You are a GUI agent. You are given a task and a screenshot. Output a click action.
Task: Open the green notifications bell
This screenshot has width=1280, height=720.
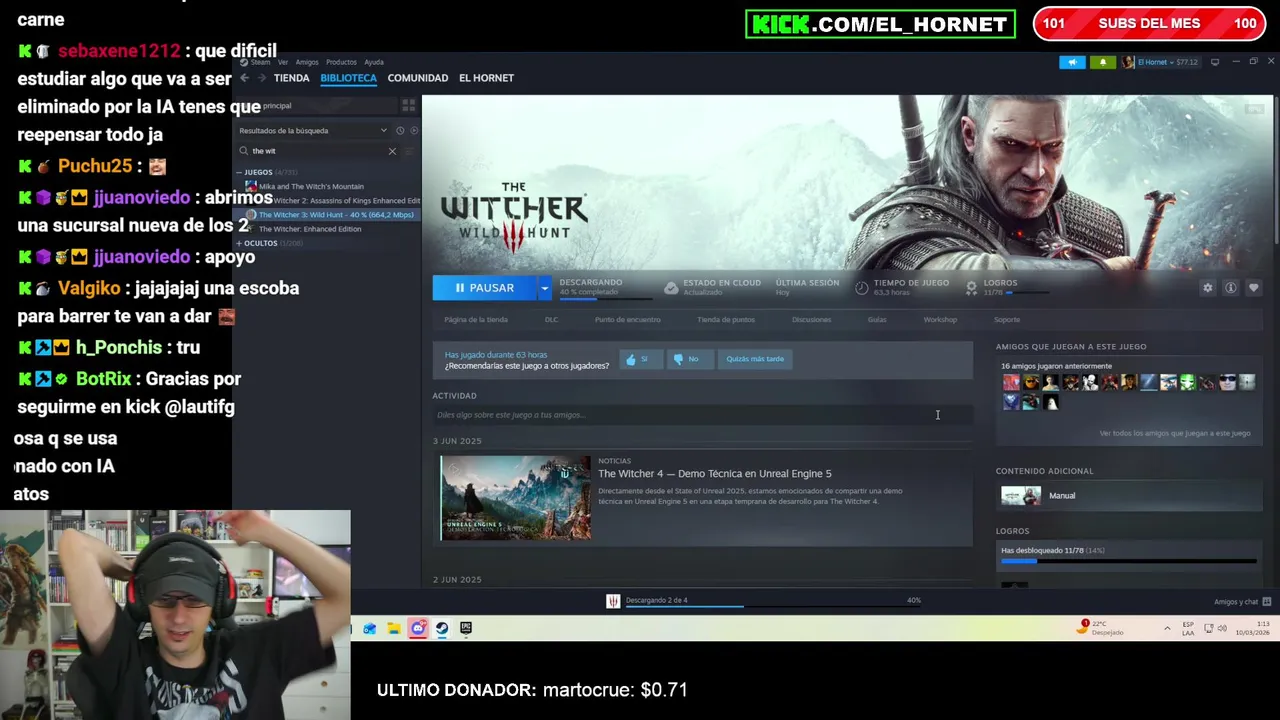1103,62
